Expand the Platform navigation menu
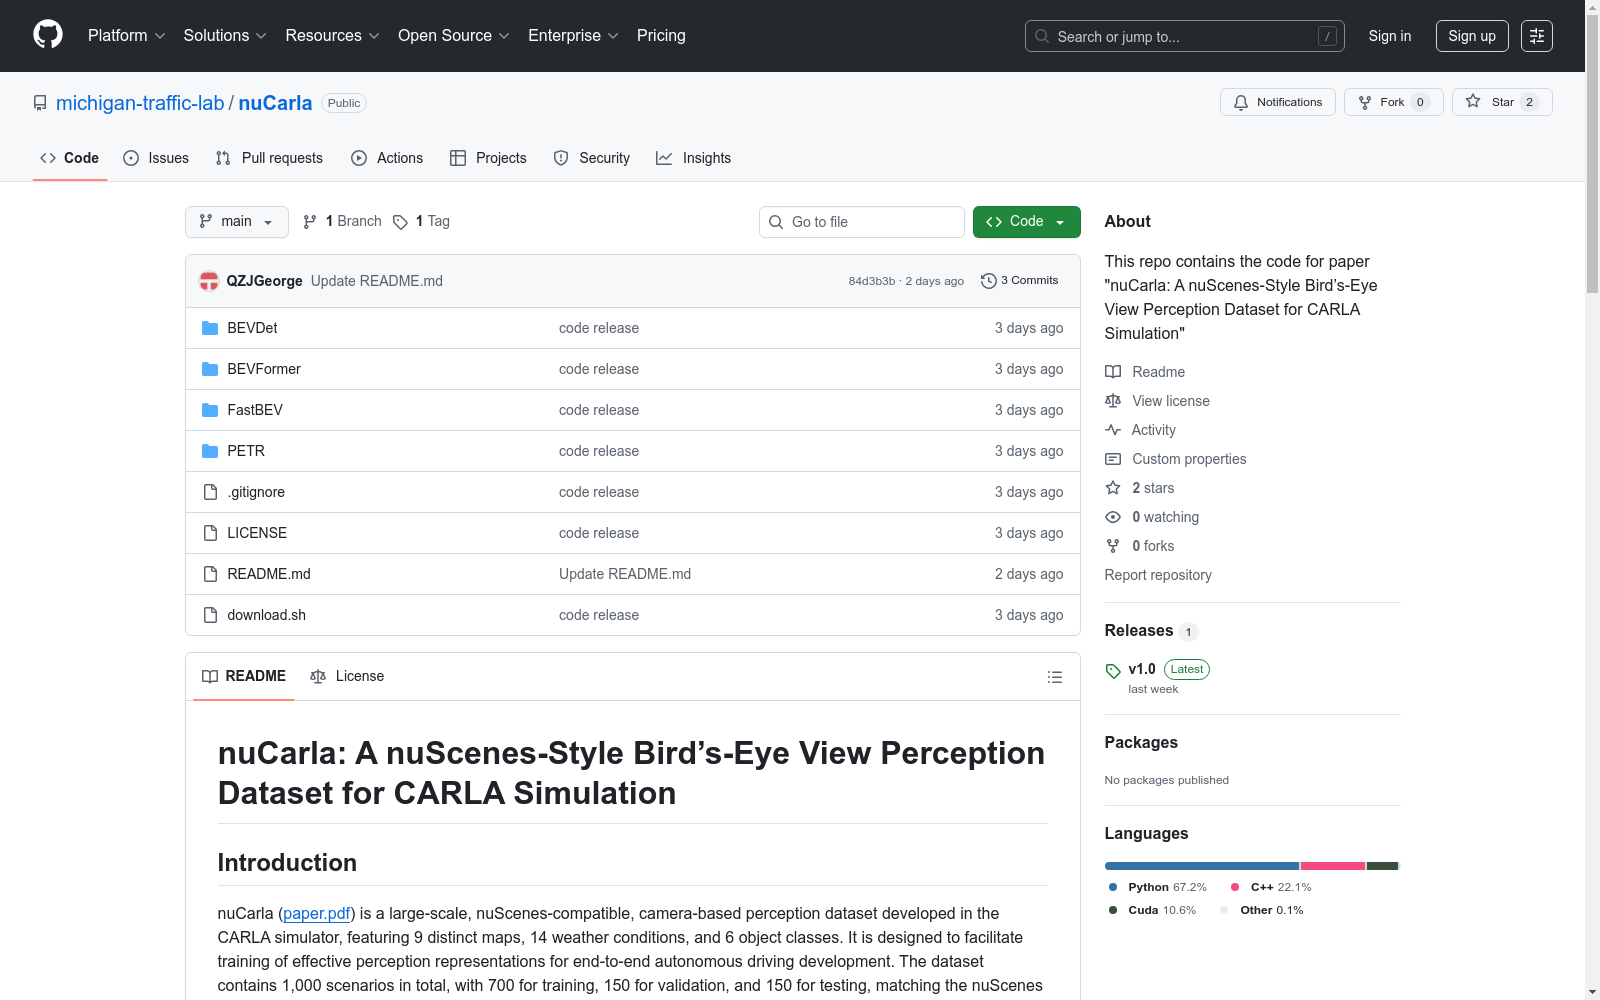Image resolution: width=1600 pixels, height=1000 pixels. (127, 36)
